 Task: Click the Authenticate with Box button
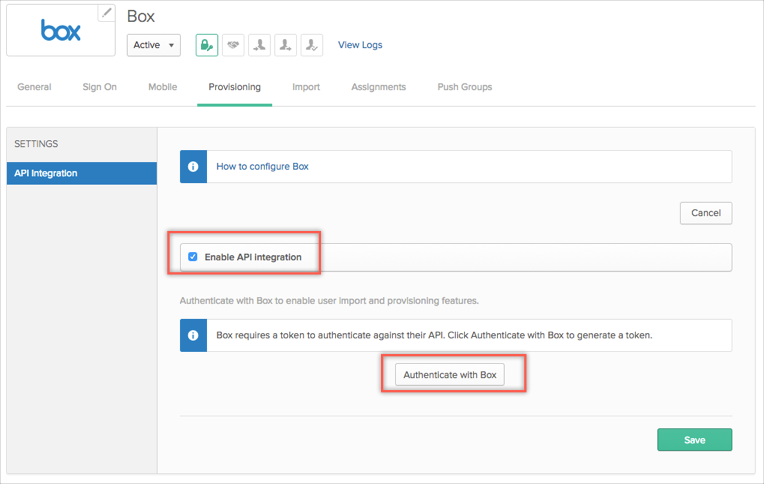[x=450, y=375]
